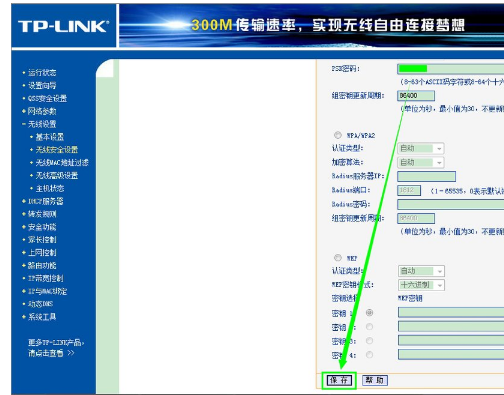Image resolution: width=504 pixels, height=395 pixels.
Task: Expand 网络参数 menu section
Action: click(42, 111)
